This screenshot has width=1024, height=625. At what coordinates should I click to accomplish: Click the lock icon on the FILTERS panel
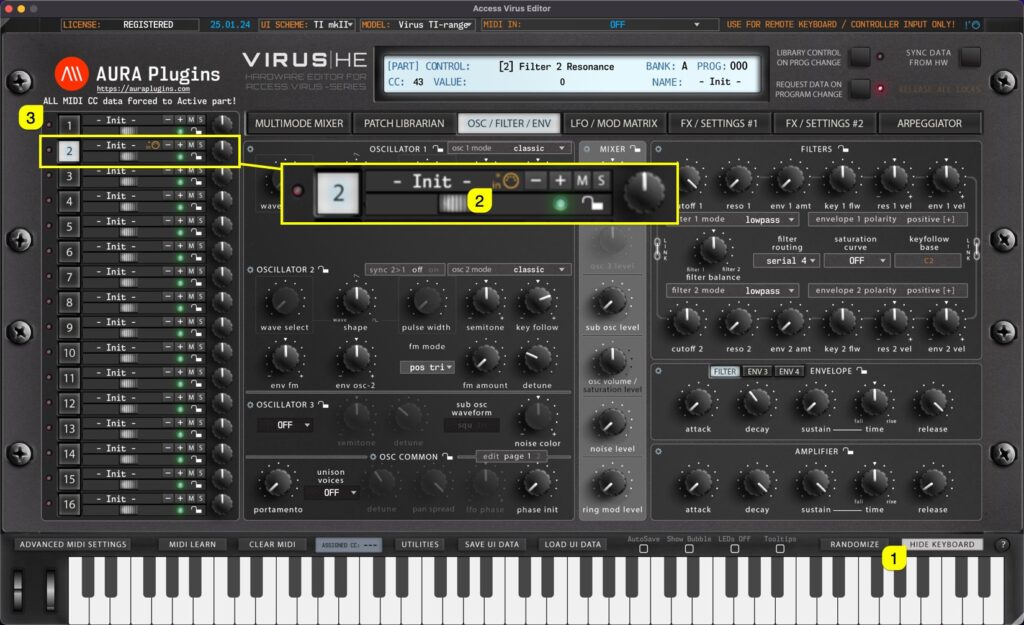tap(843, 149)
